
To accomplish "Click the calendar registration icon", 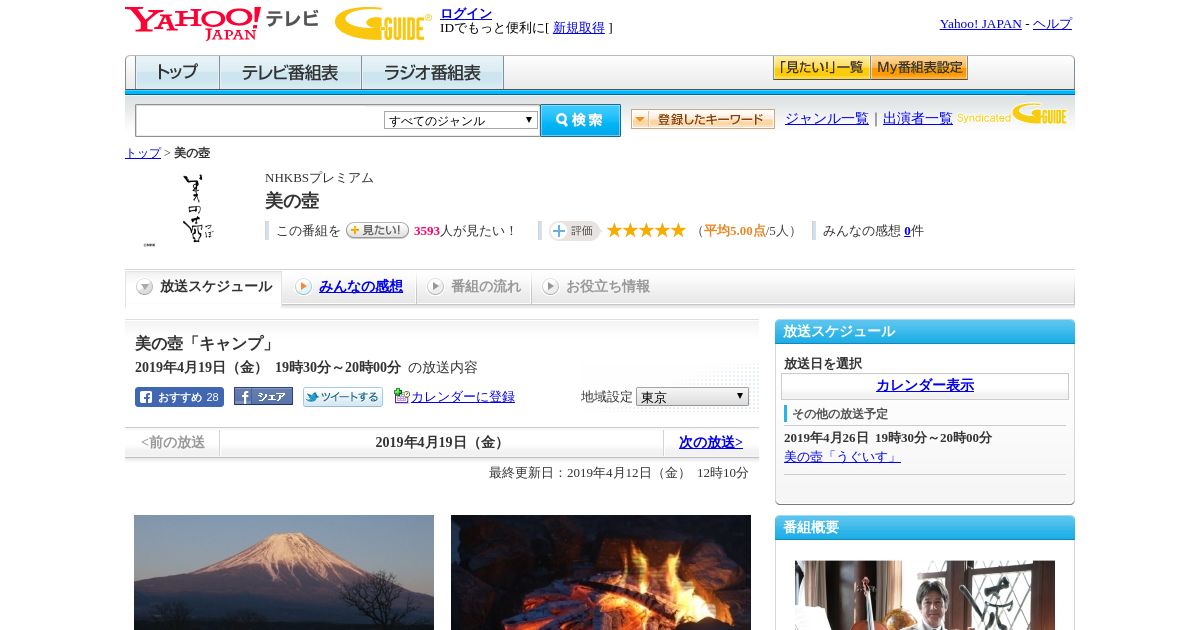I will pyautogui.click(x=401, y=396).
